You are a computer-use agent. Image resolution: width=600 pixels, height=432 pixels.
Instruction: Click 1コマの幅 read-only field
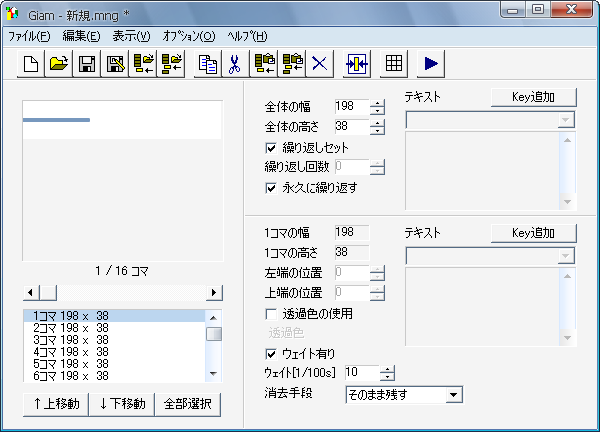tap(352, 233)
